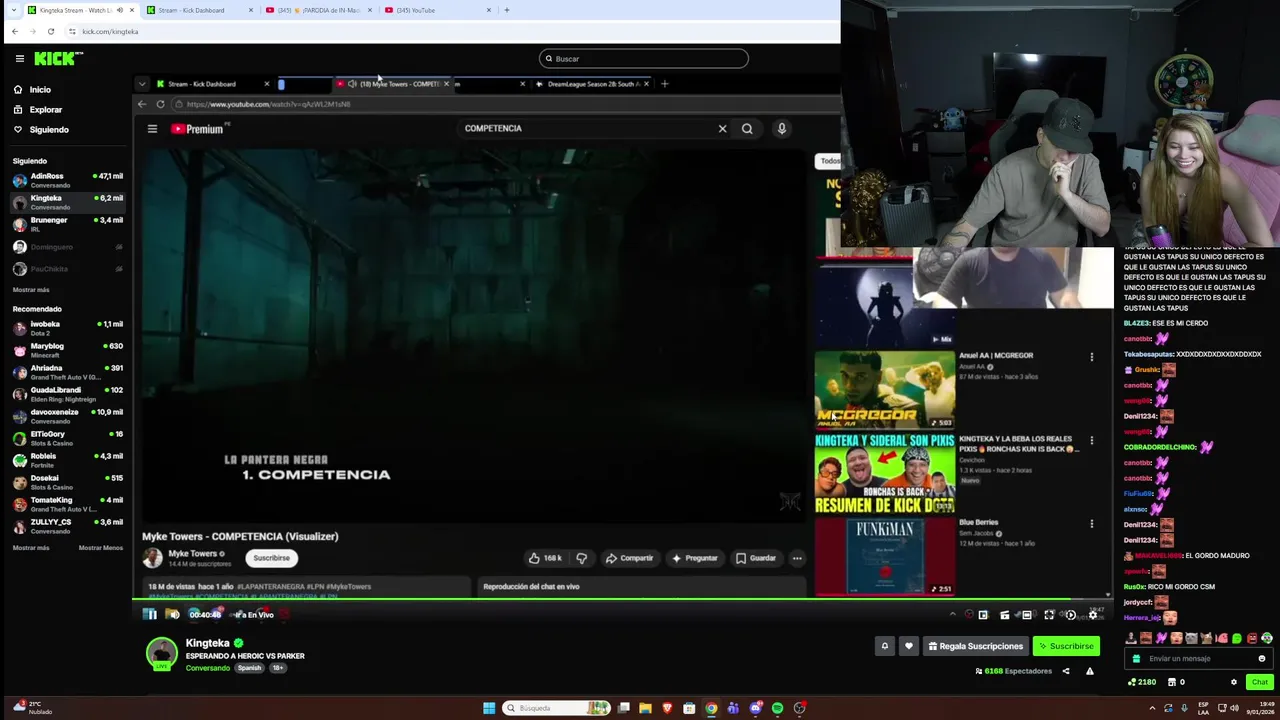Open chat settings gear icon
1280x720 pixels.
point(1234,682)
